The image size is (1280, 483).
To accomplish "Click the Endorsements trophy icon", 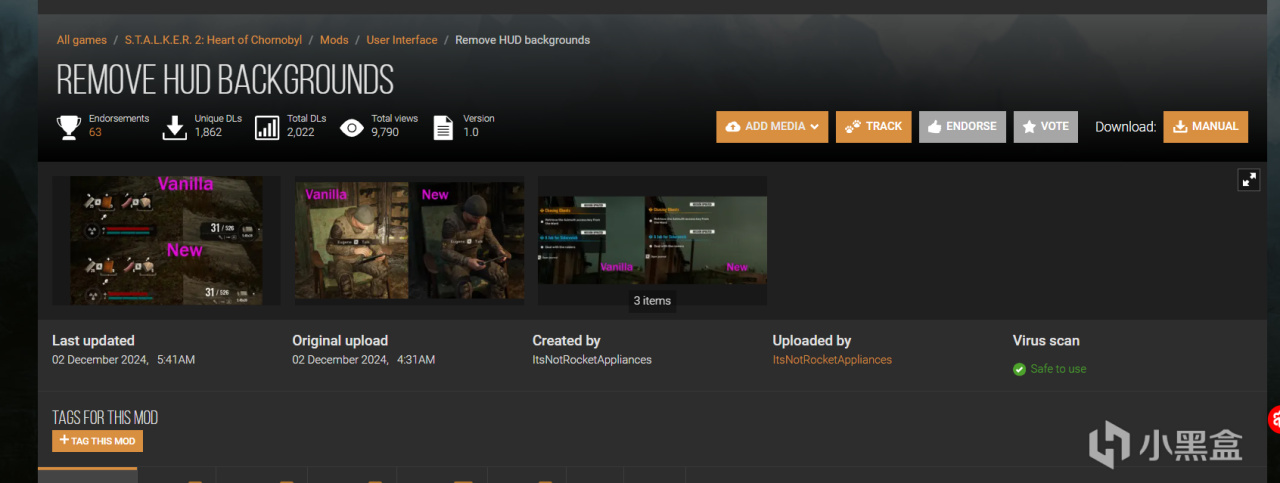I will point(68,127).
